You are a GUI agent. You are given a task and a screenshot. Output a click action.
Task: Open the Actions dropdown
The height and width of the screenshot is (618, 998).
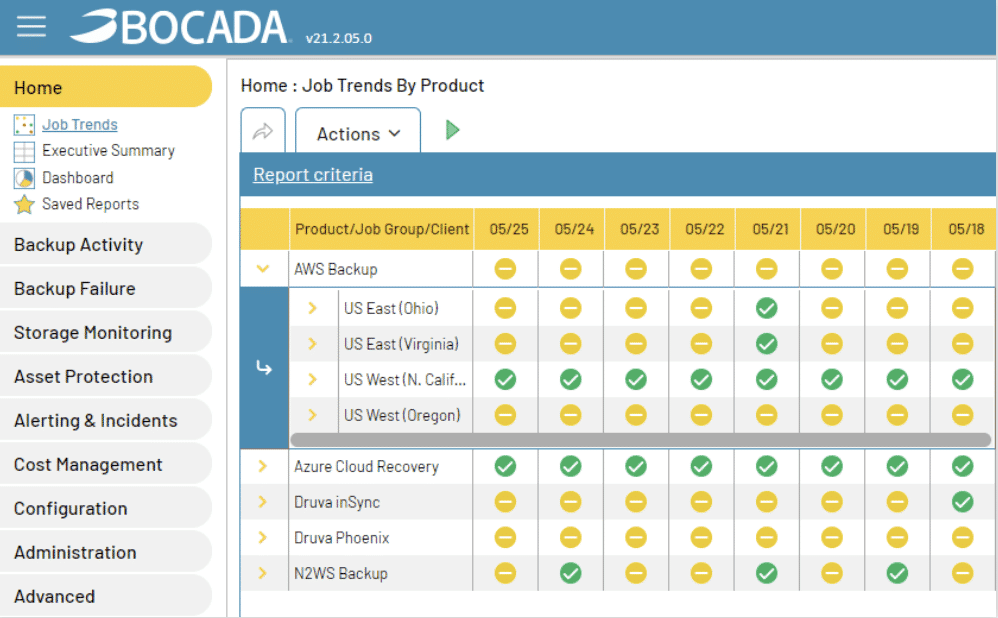coord(358,131)
